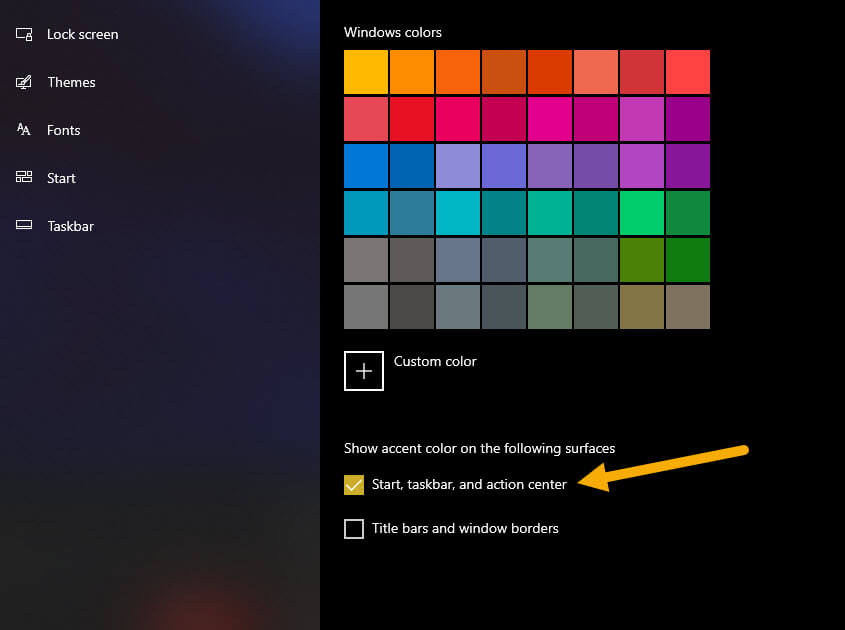Select the bright red swatch ending the first row
Image resolution: width=845 pixels, height=630 pixels.
pyautogui.click(x=688, y=72)
